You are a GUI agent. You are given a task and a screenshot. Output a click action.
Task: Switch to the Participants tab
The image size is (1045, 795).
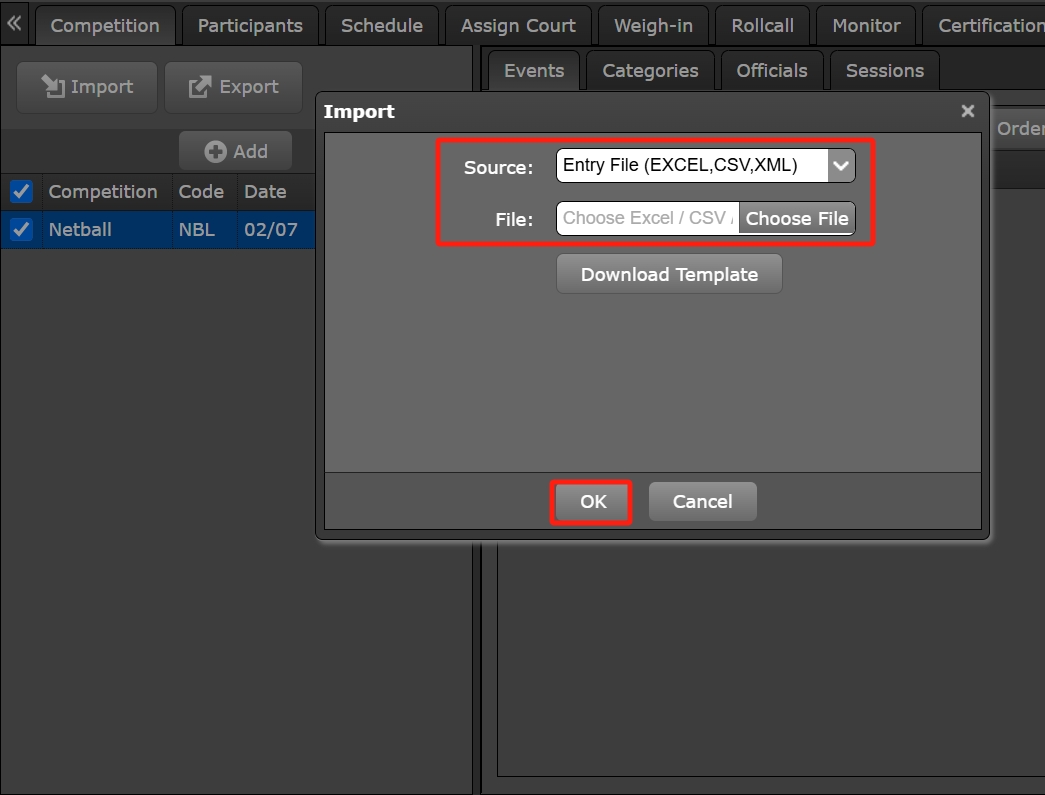[250, 26]
